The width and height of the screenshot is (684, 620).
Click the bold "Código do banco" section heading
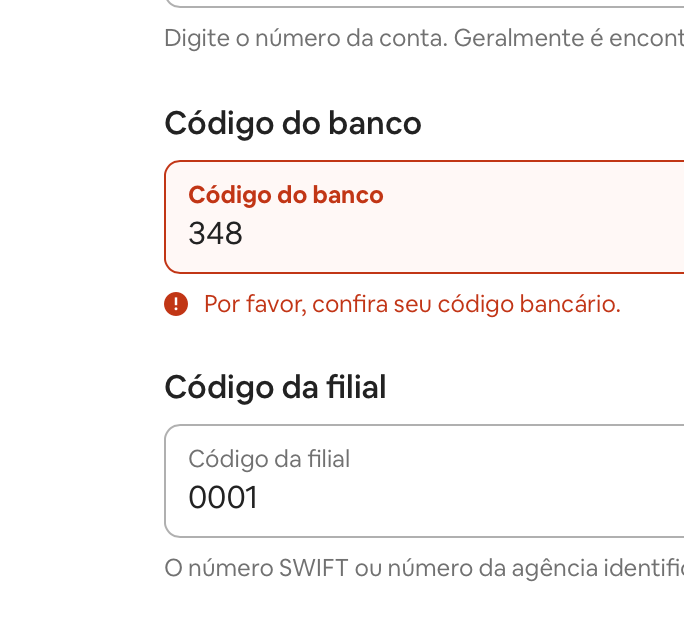click(x=293, y=124)
